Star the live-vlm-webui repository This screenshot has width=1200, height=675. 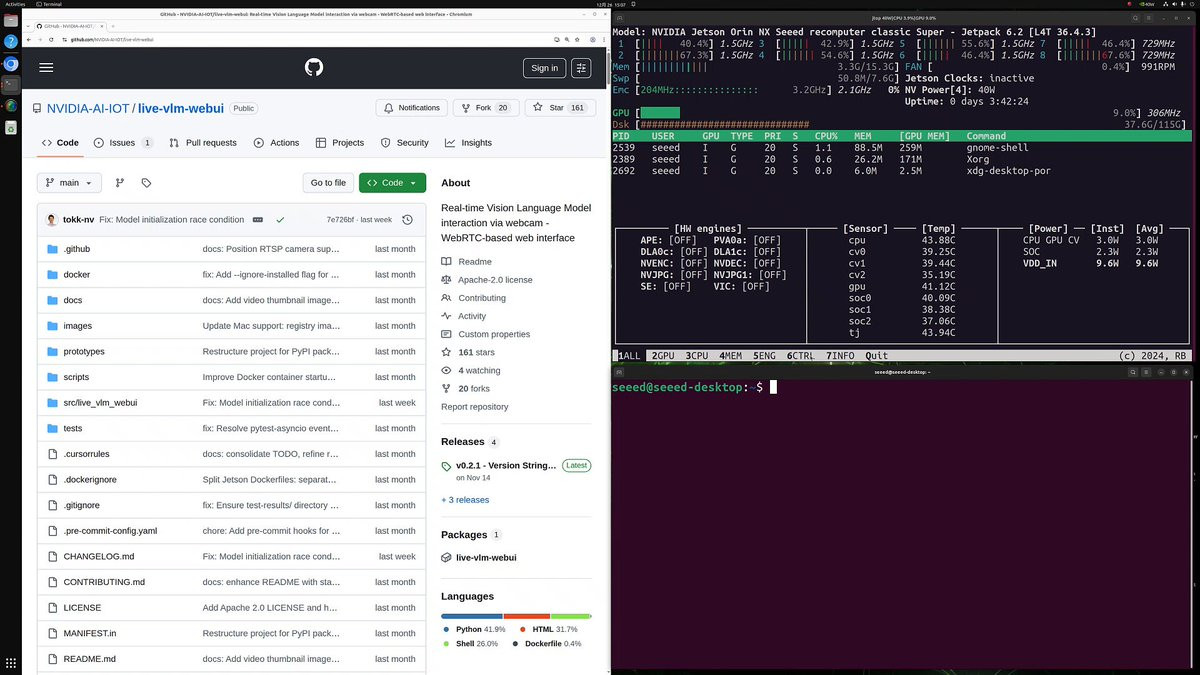tap(558, 108)
